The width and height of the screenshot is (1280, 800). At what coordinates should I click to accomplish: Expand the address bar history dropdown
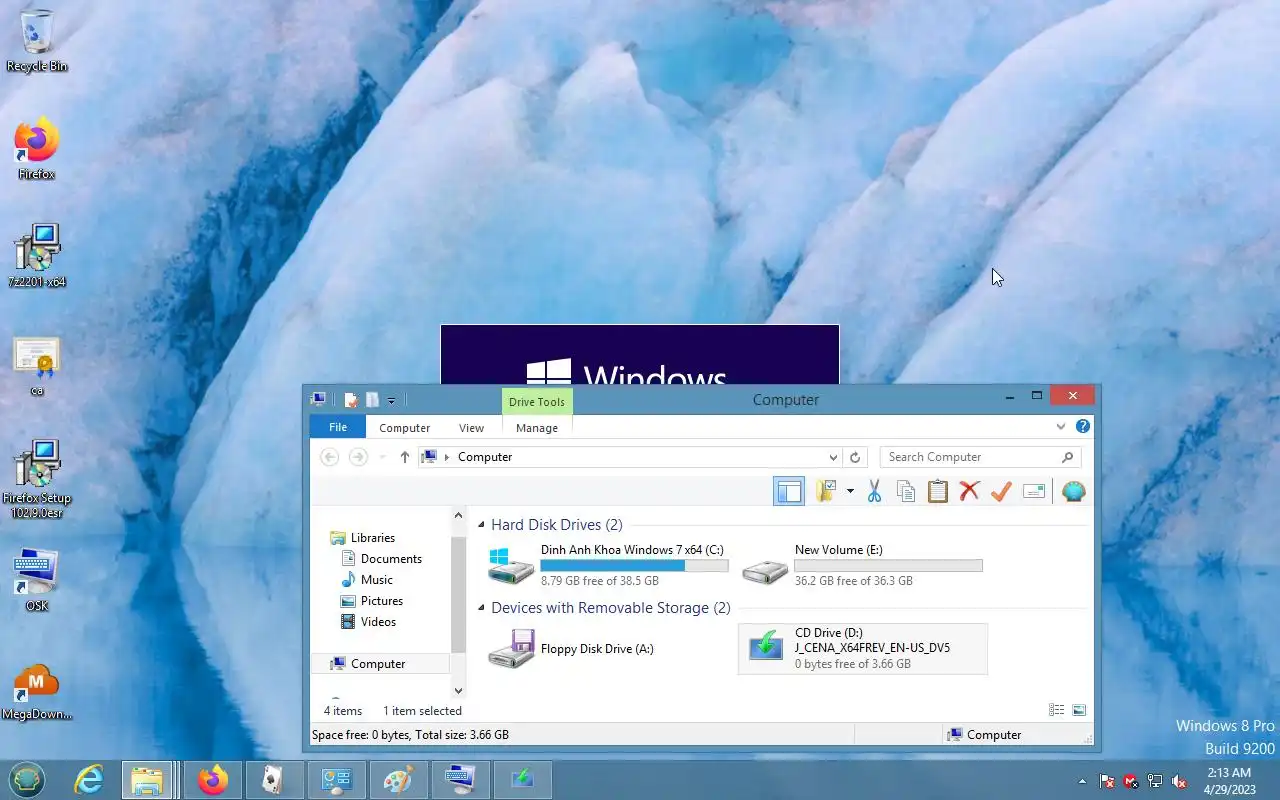pos(833,457)
